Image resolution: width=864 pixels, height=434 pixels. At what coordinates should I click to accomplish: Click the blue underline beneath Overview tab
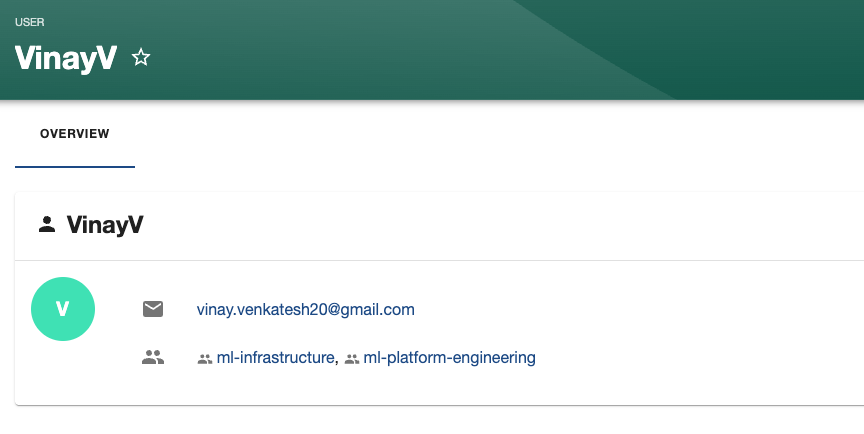tap(75, 166)
